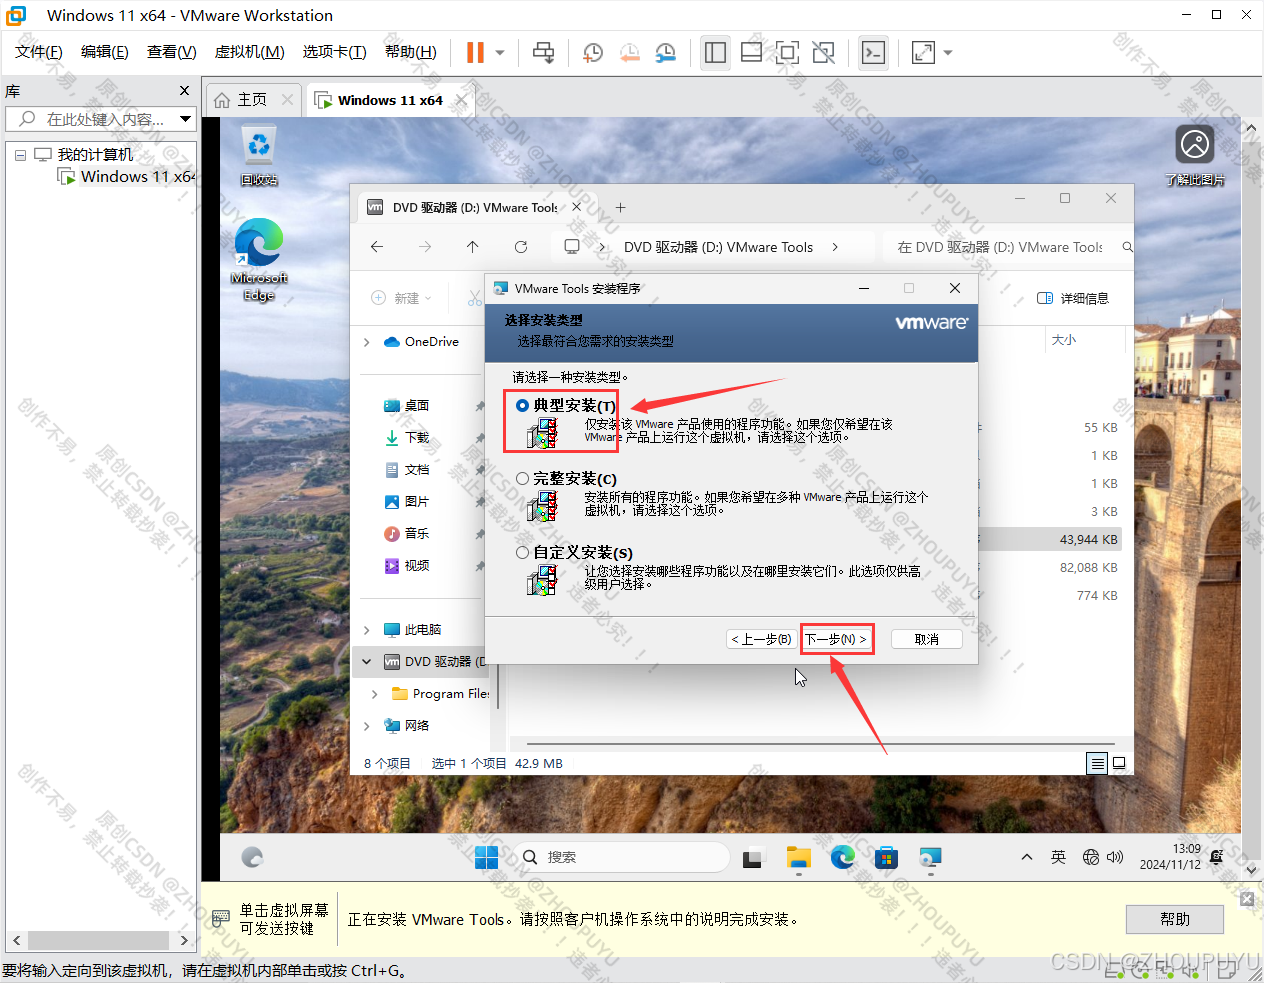Open 视频 in Explorer sidebar
This screenshot has height=983, width=1264.
coord(417,566)
